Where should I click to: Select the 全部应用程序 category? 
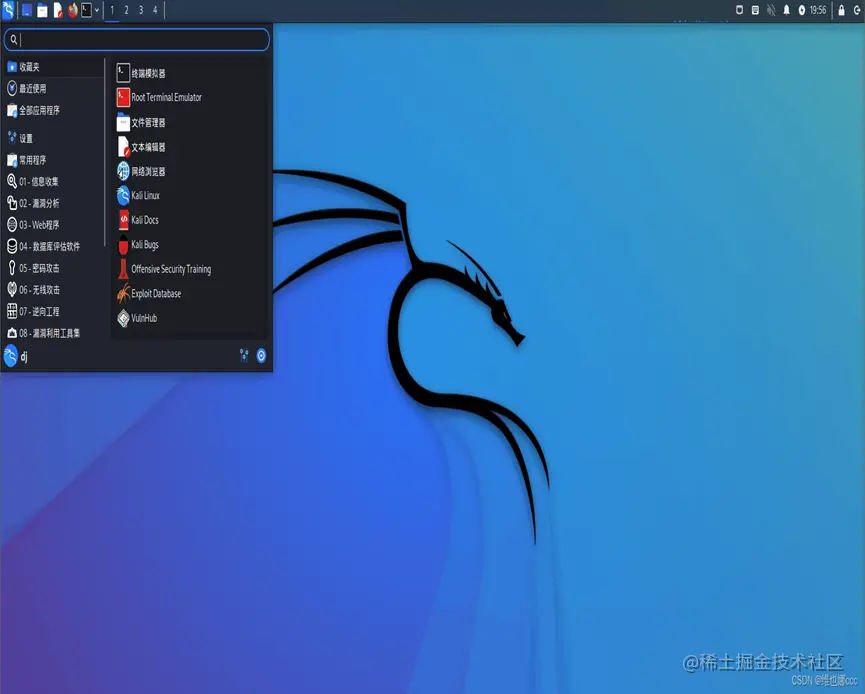point(54,110)
